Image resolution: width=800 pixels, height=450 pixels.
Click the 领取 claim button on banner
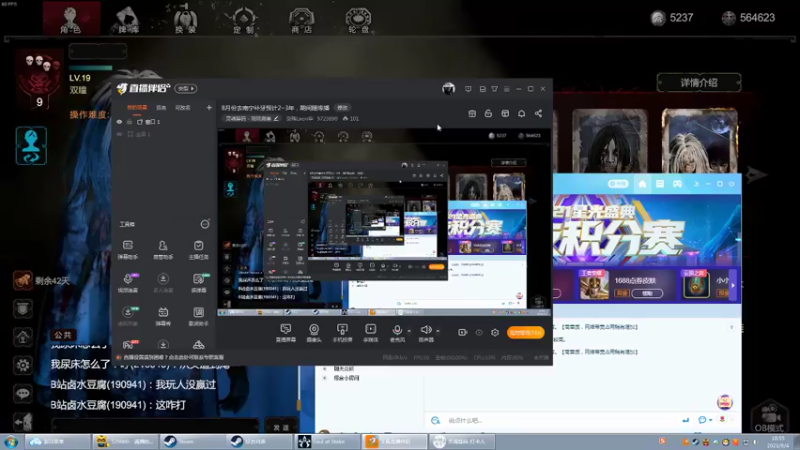(647, 293)
